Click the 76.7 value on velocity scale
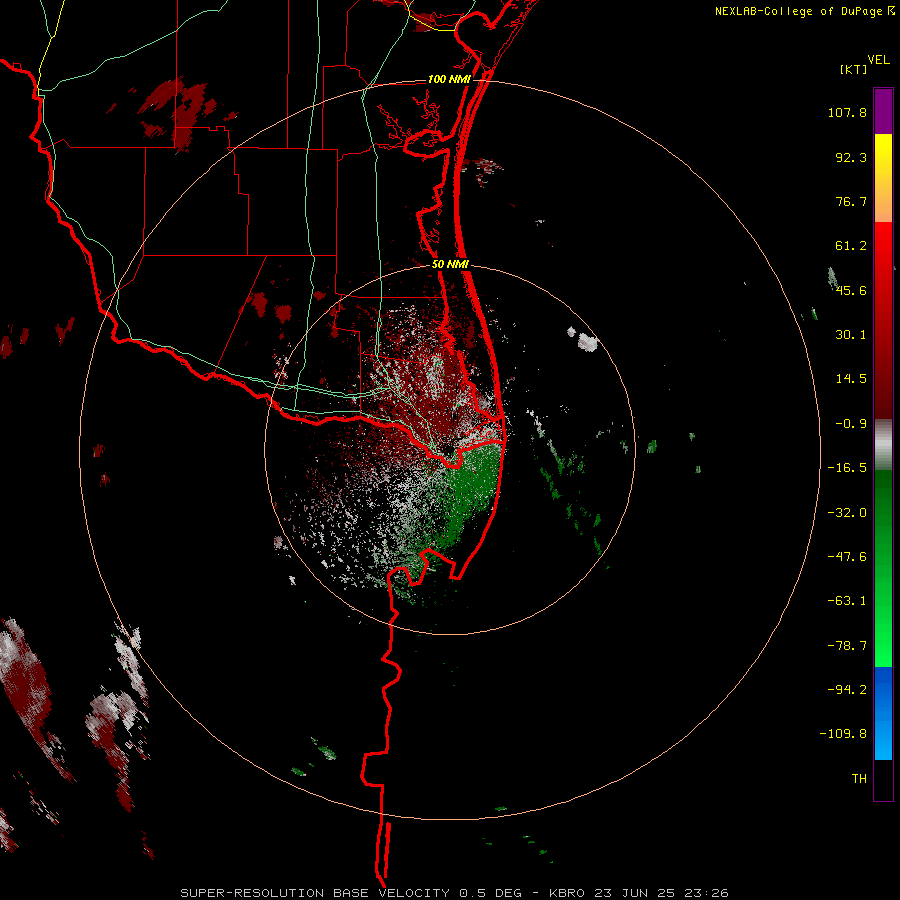900x900 pixels. 851,201
